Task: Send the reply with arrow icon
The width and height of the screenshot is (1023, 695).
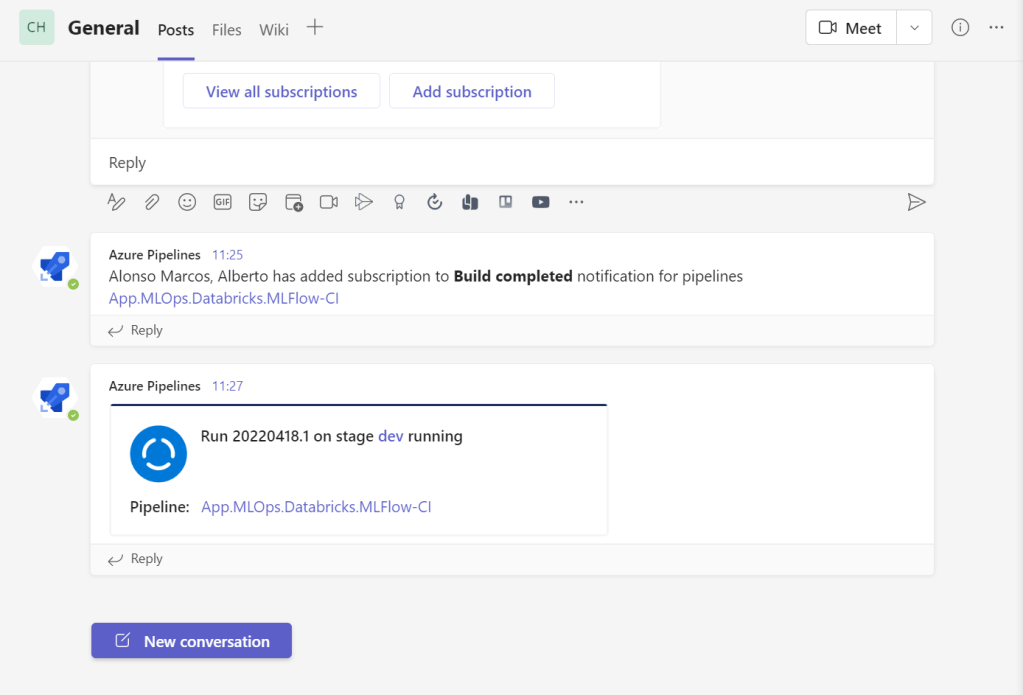Action: pyautogui.click(x=915, y=202)
